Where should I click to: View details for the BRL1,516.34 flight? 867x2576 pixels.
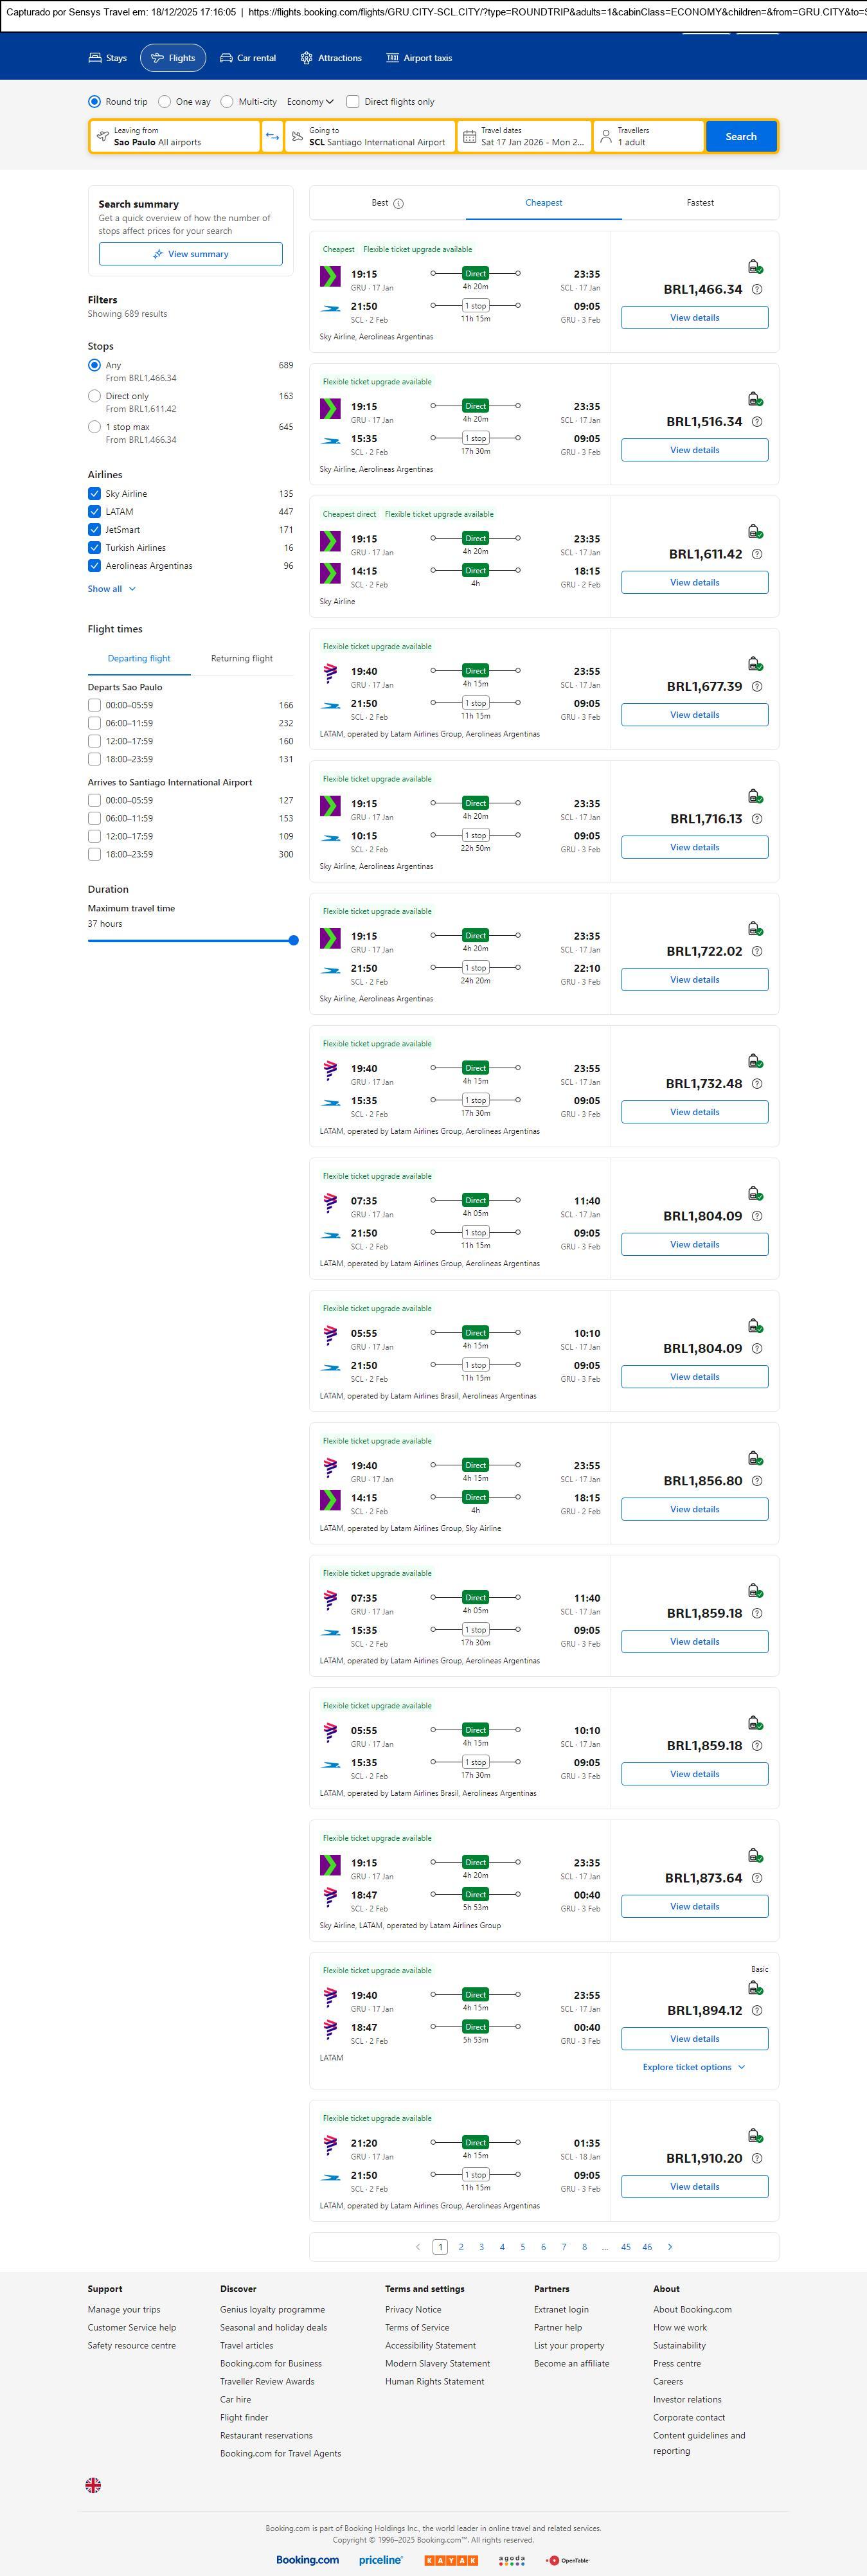pos(694,450)
